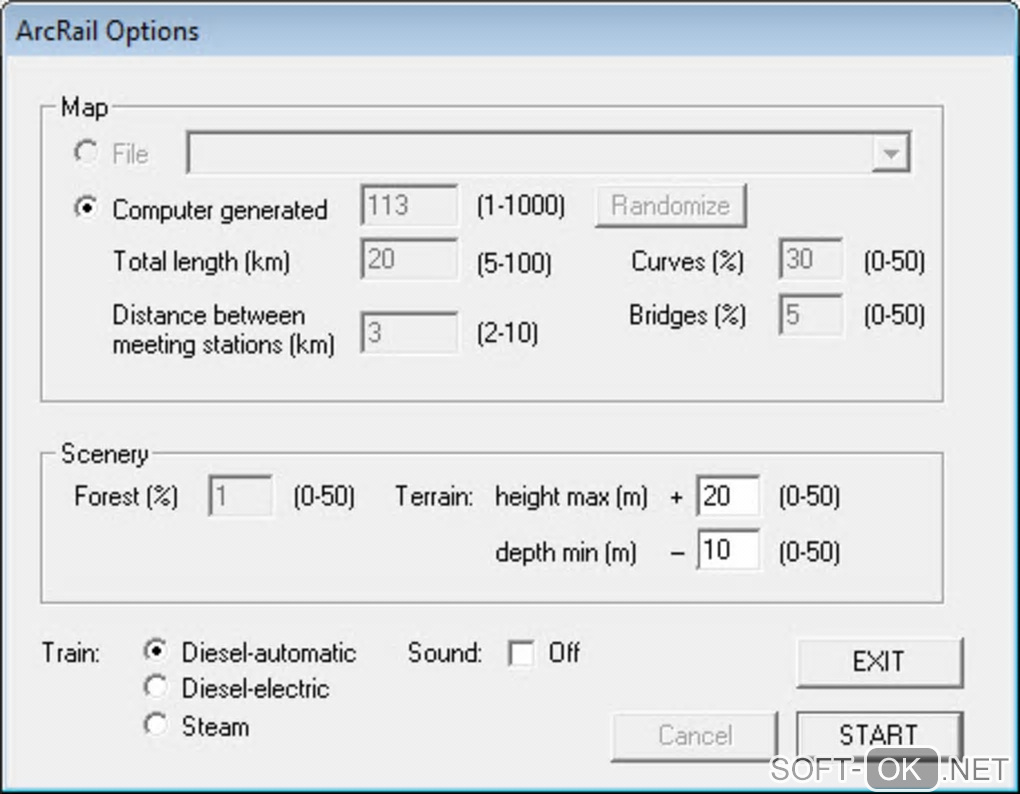Click the (1-1000) range hint
1020x794 pixels.
coord(521,206)
